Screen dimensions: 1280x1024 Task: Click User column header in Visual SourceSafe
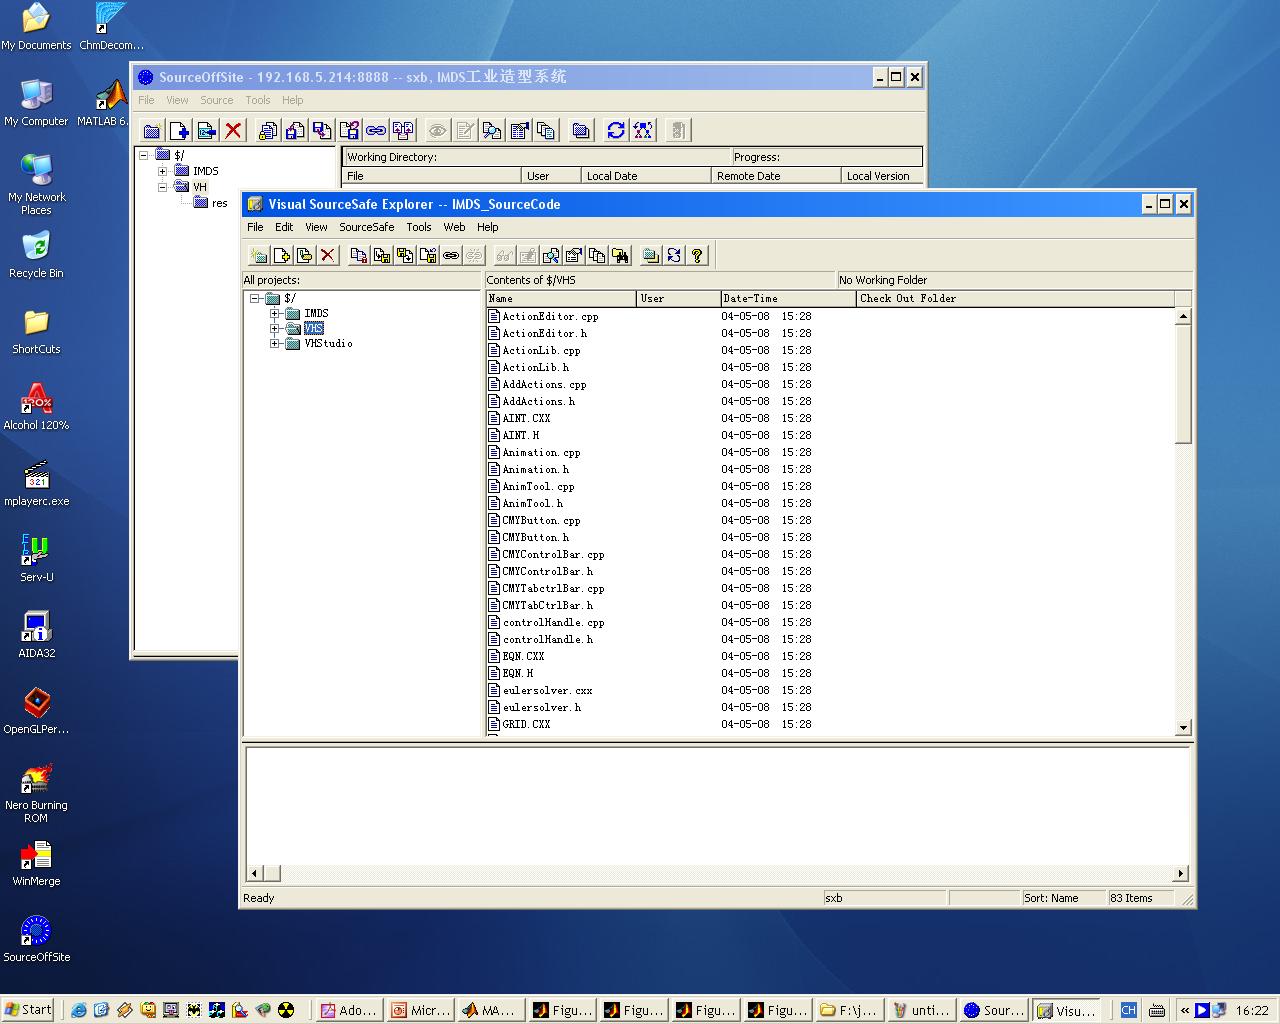[x=678, y=298]
